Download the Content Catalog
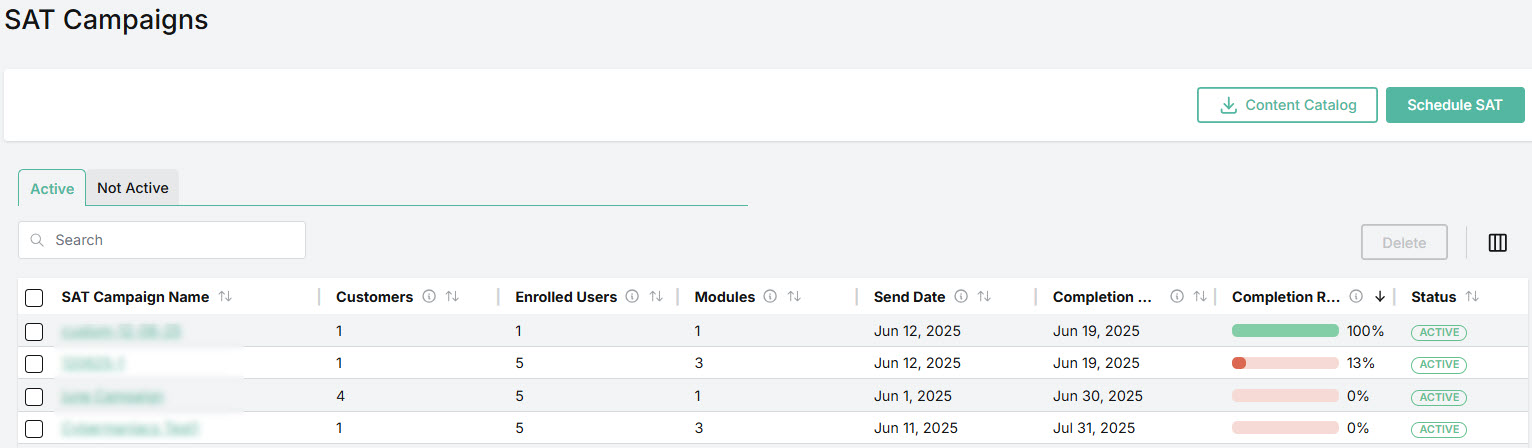This screenshot has height=448, width=1532. point(1287,105)
